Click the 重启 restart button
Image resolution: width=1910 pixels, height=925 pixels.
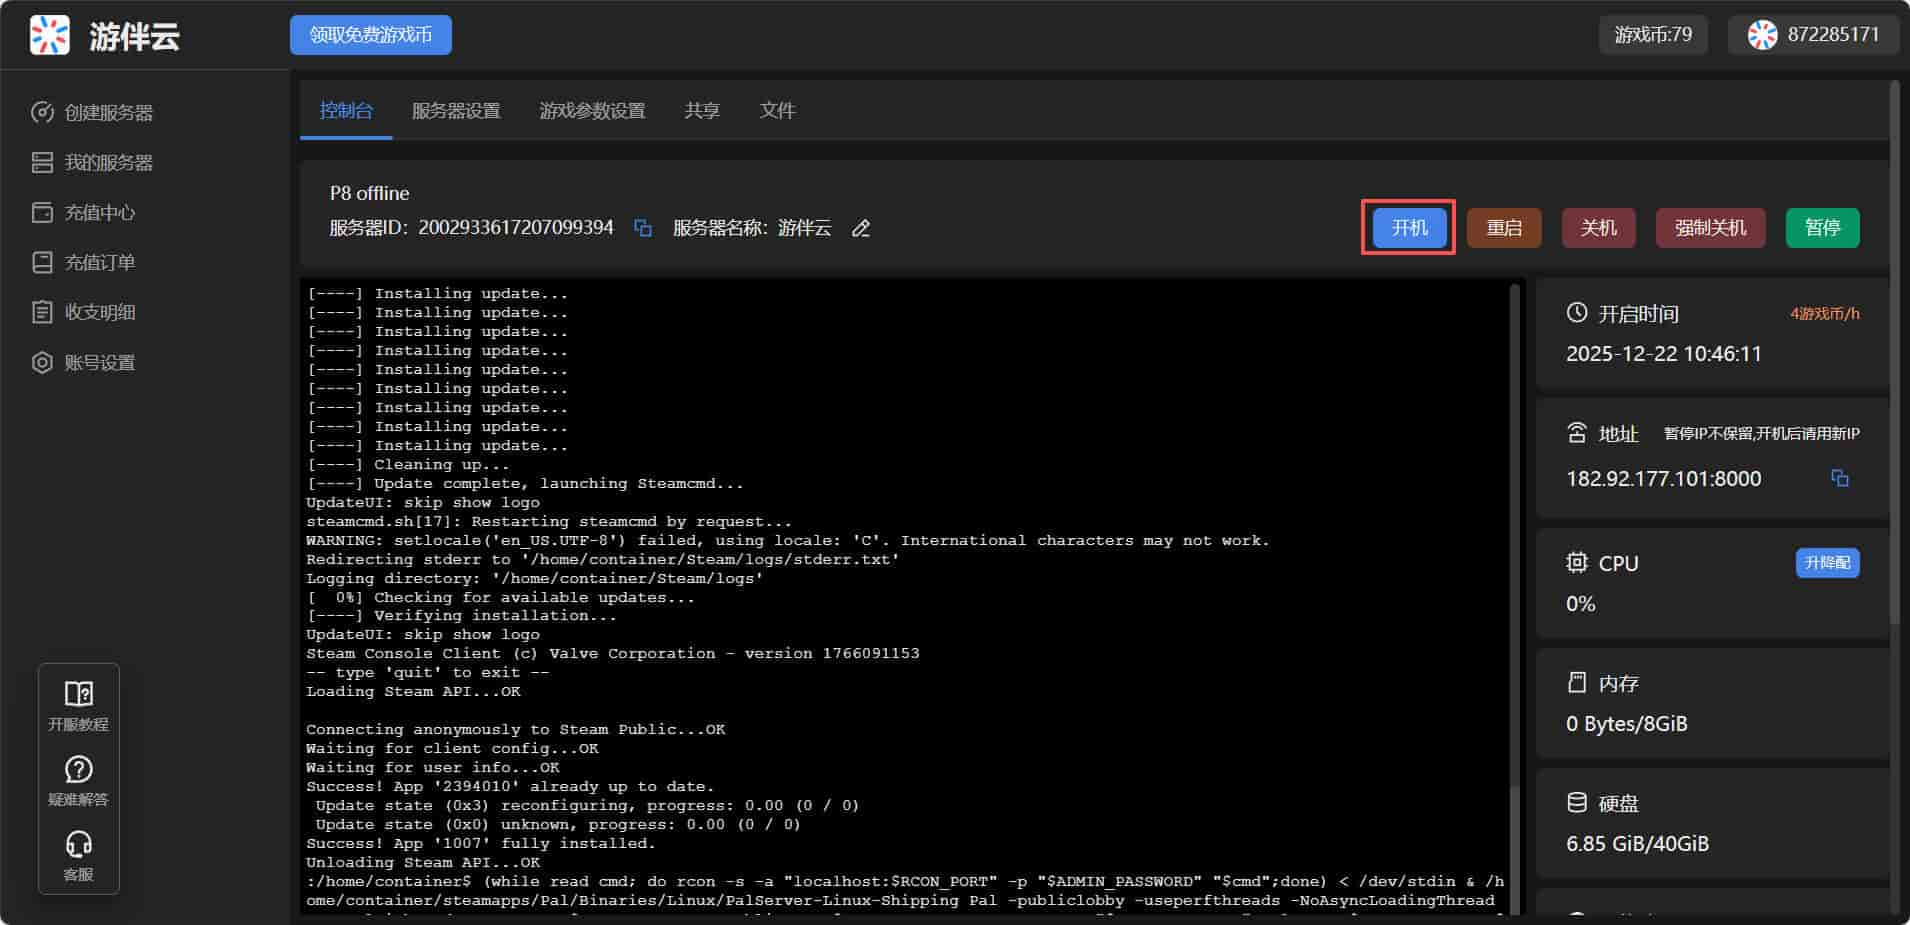(x=1503, y=228)
